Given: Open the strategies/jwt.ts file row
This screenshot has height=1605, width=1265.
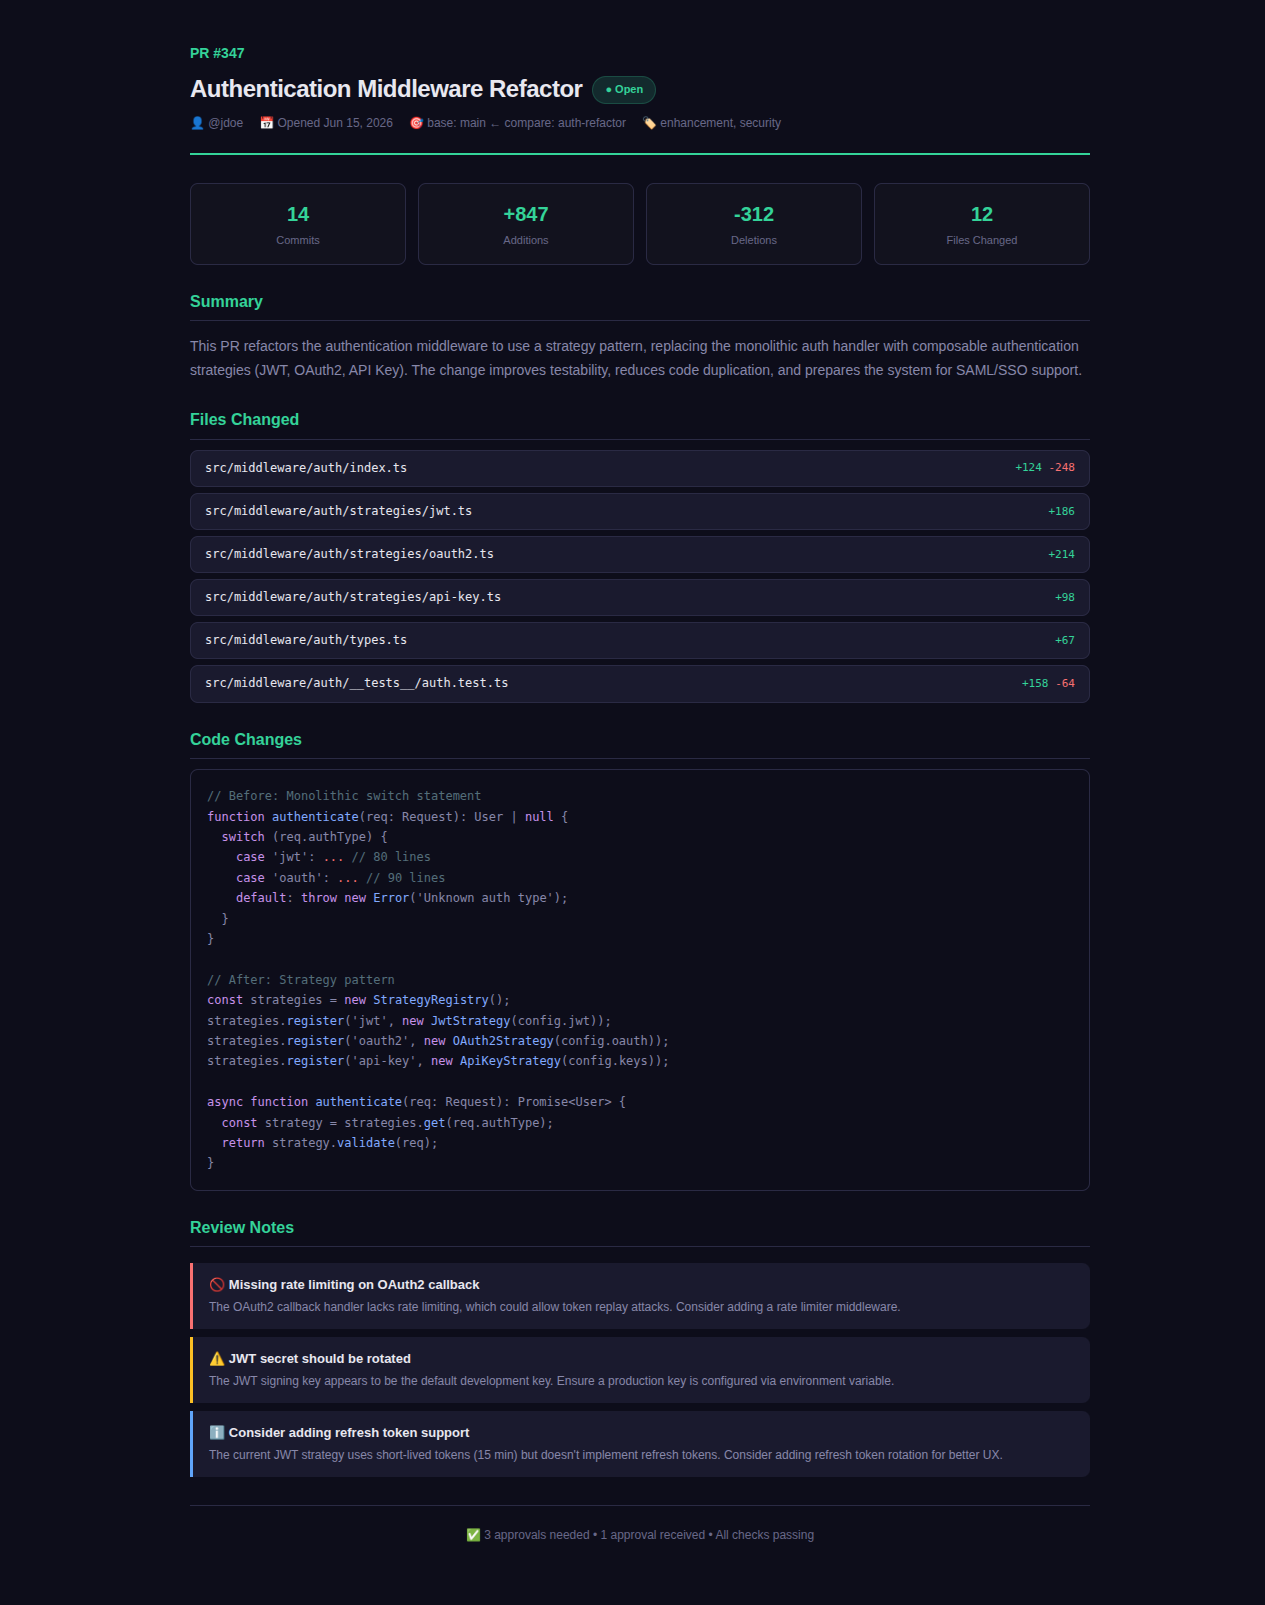Looking at the screenshot, I should (x=640, y=511).
